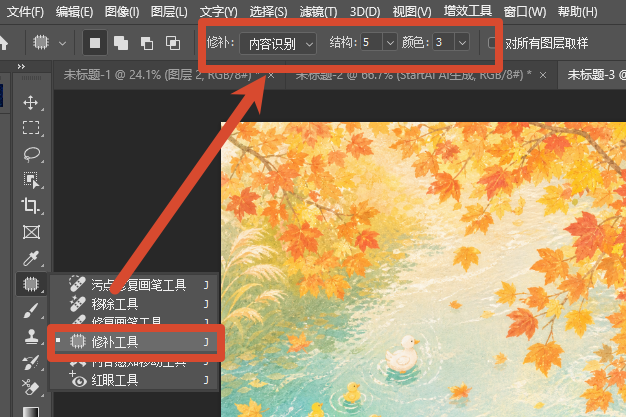Open the 3D(D) menu
626x417 pixels.
click(365, 12)
